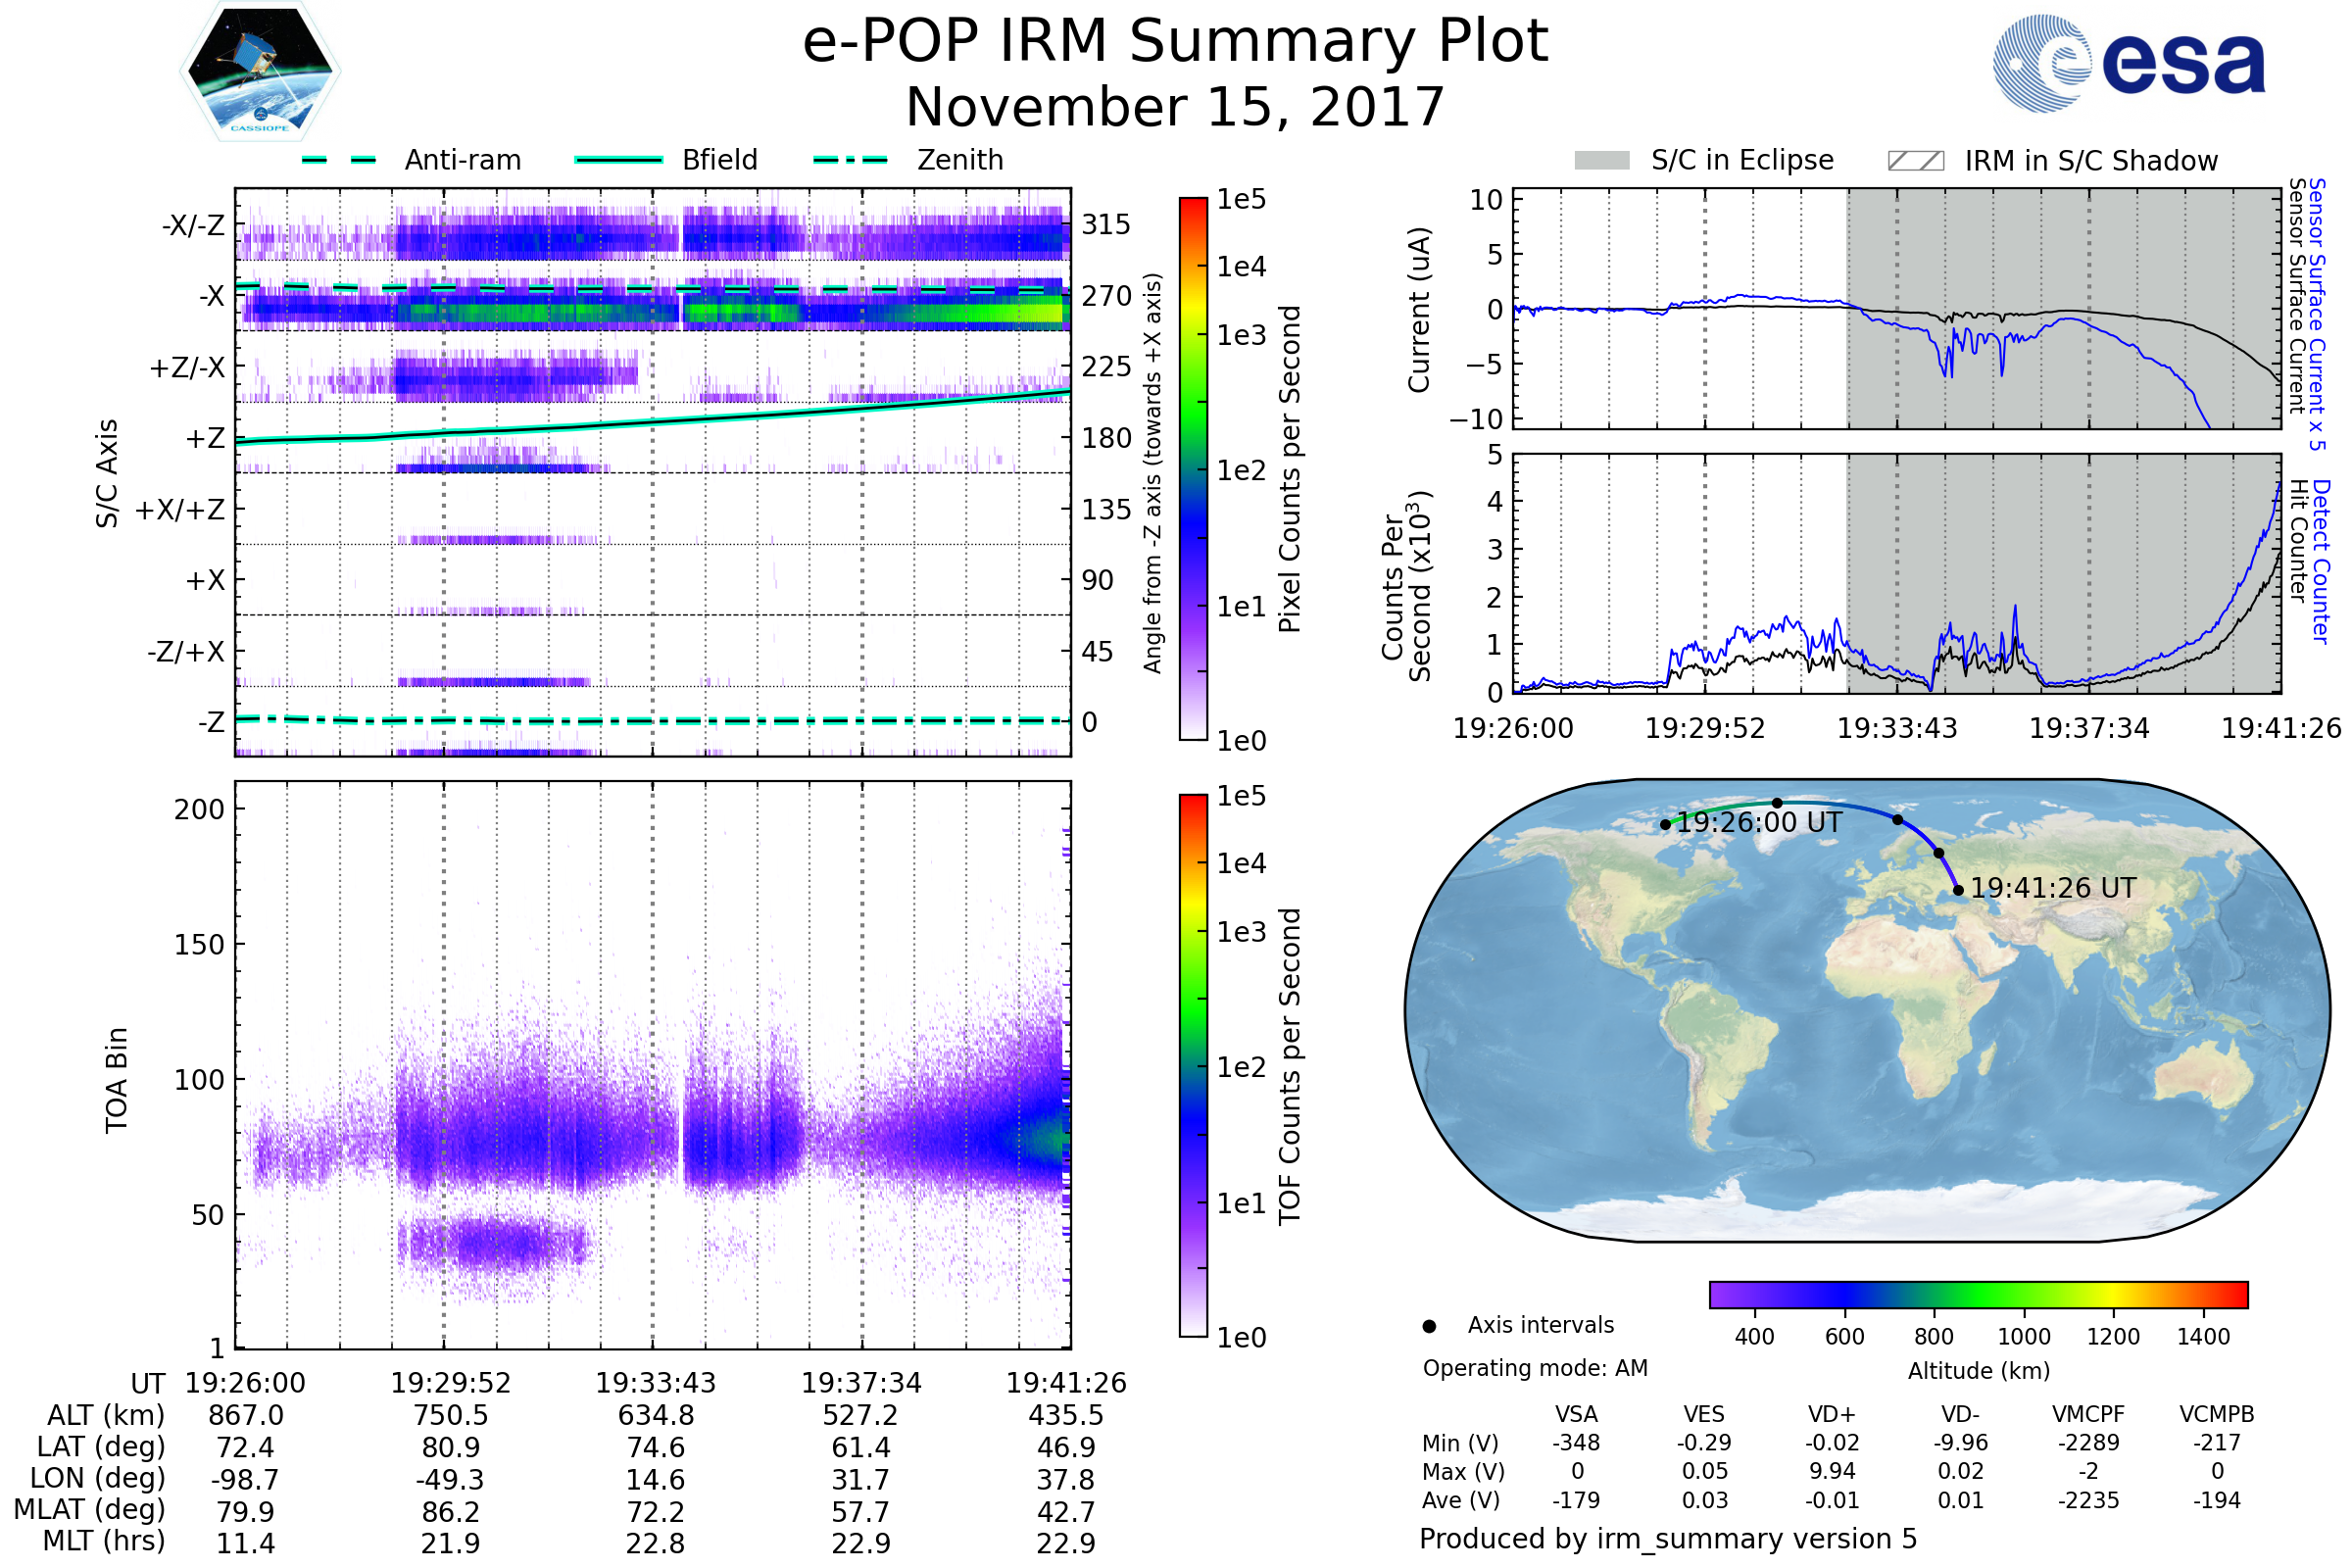Click the TOF Counts per Second colorbar
The height and width of the screenshot is (1568, 2352).
[x=1193, y=1065]
